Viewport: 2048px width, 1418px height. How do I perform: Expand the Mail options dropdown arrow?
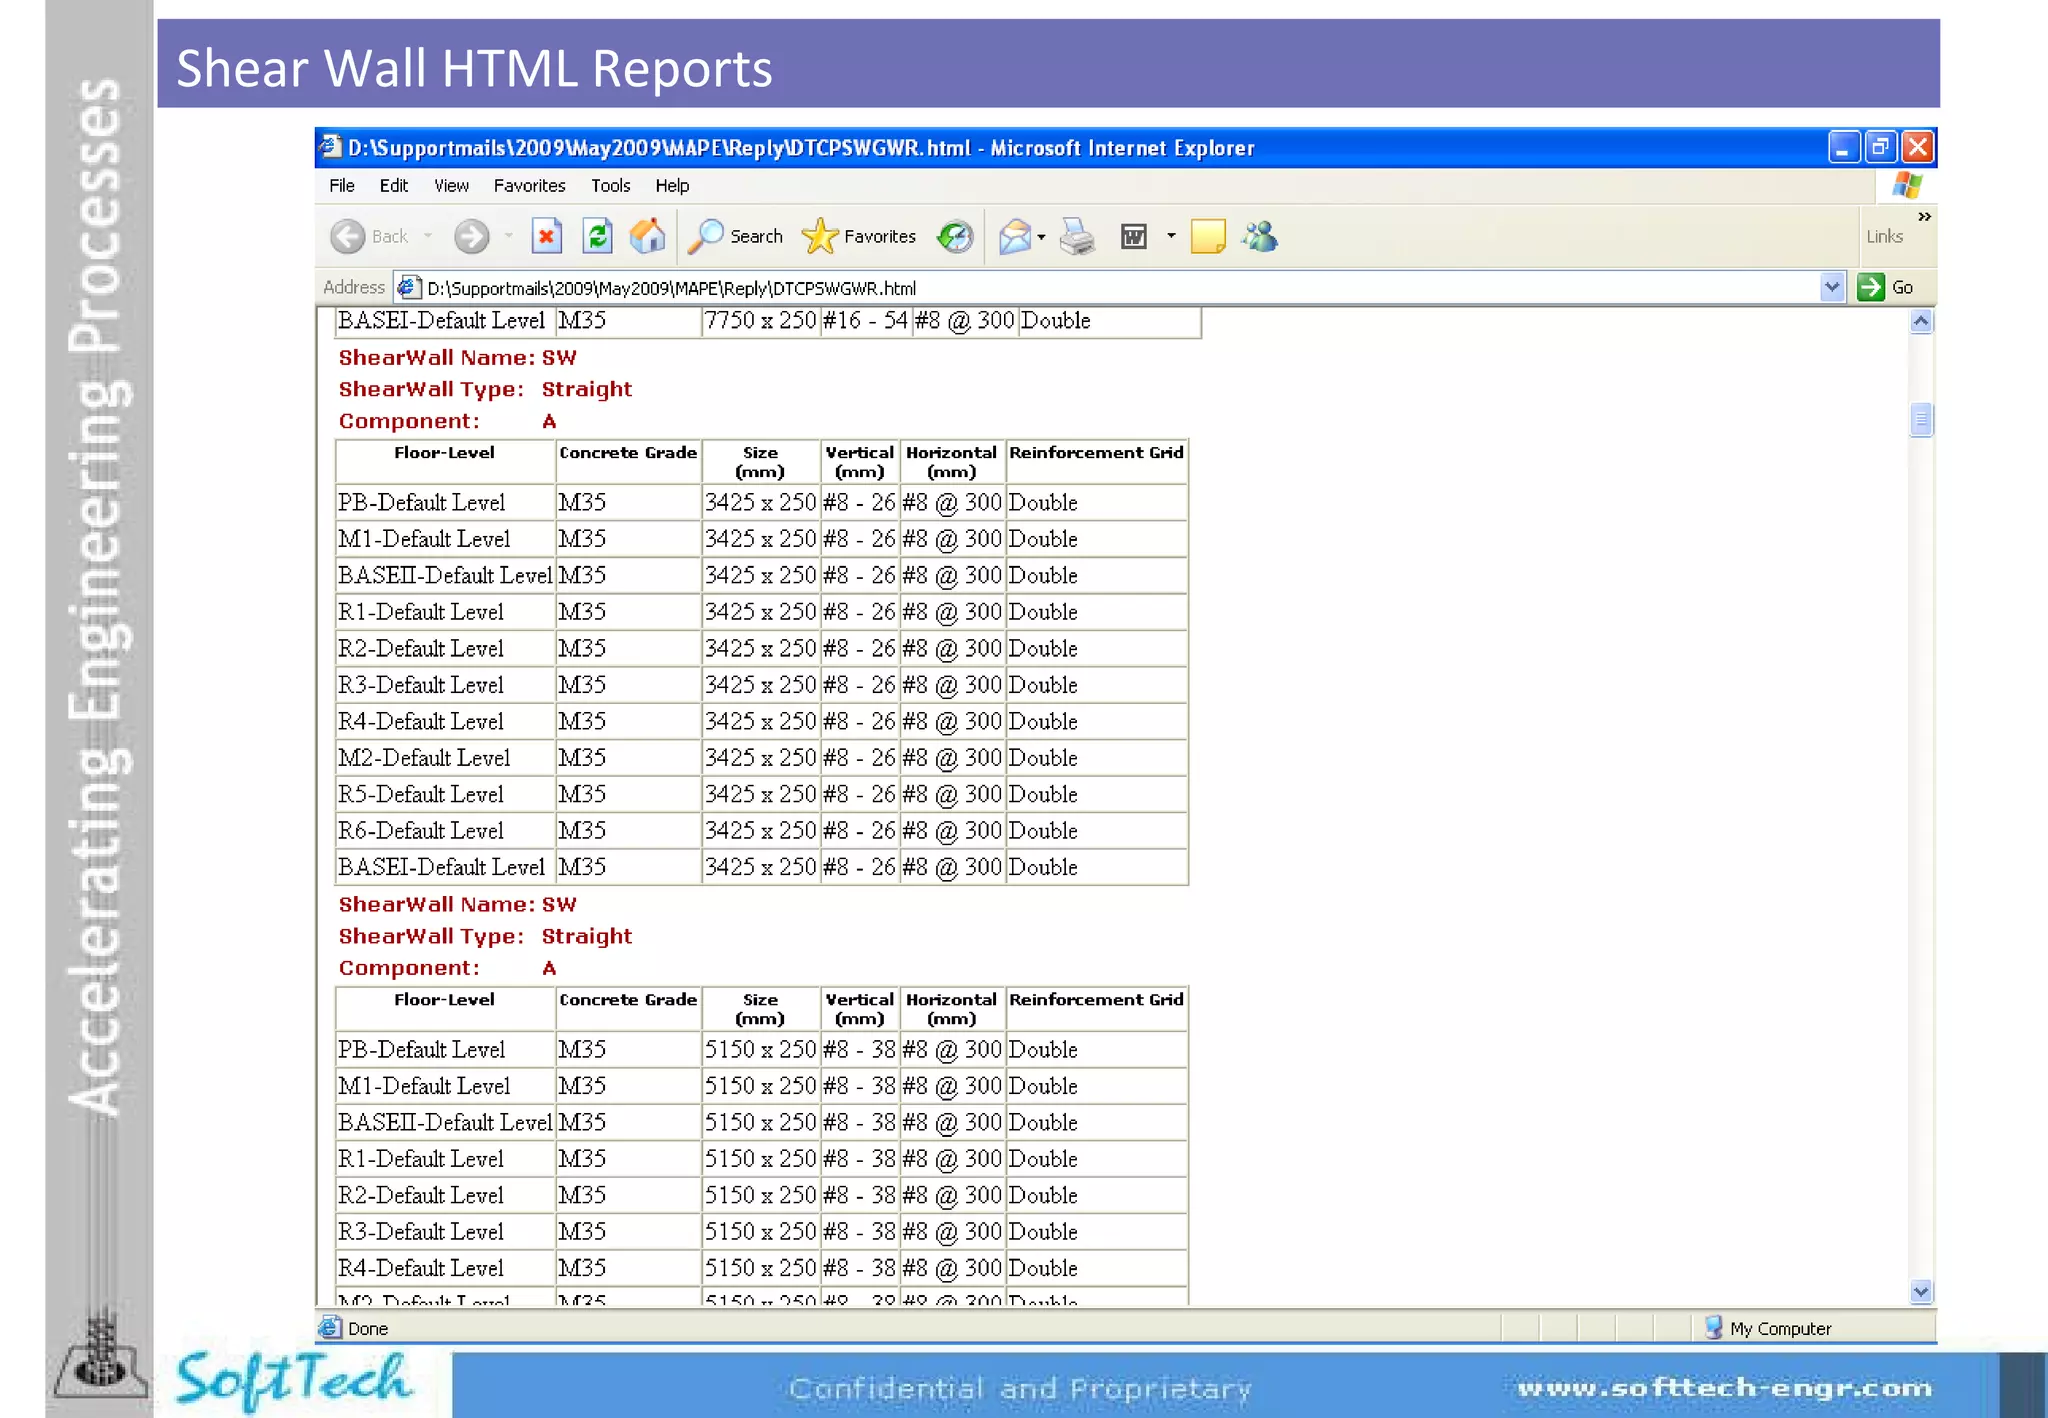click(1041, 237)
